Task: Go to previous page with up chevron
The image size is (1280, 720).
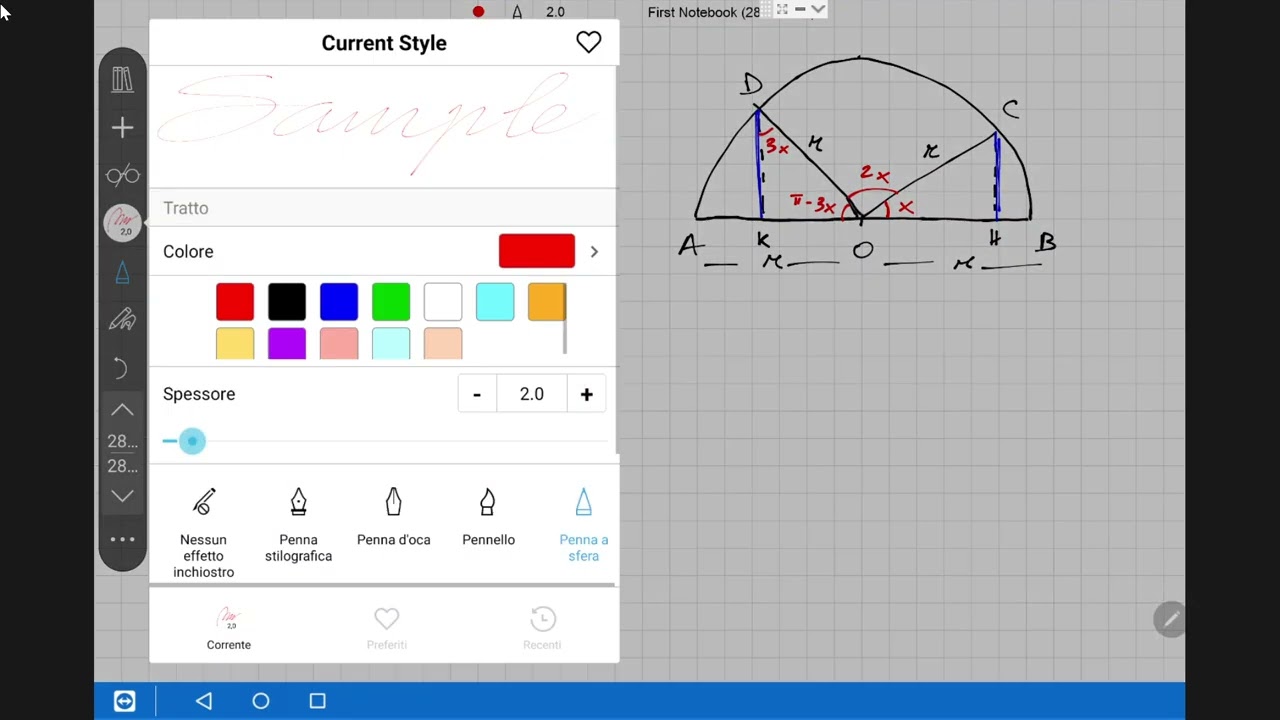Action: tap(122, 410)
